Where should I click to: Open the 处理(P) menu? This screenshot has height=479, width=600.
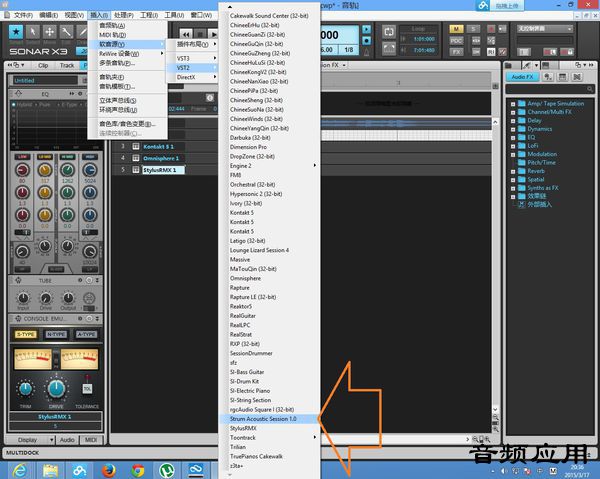click(x=124, y=15)
